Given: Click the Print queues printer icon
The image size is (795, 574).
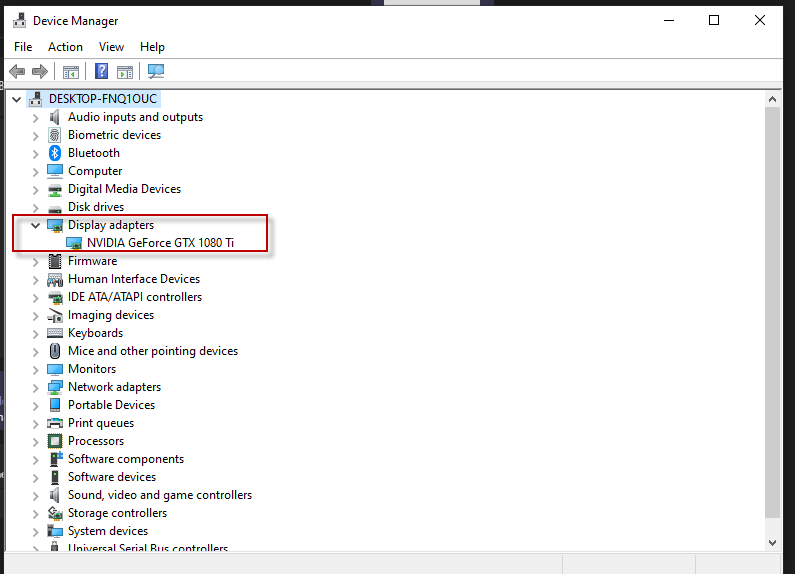Looking at the screenshot, I should click(x=55, y=423).
